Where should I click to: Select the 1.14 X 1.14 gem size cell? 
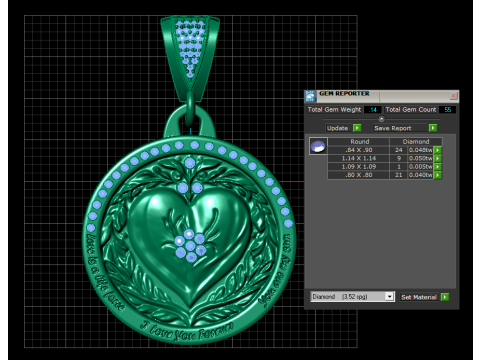359,158
